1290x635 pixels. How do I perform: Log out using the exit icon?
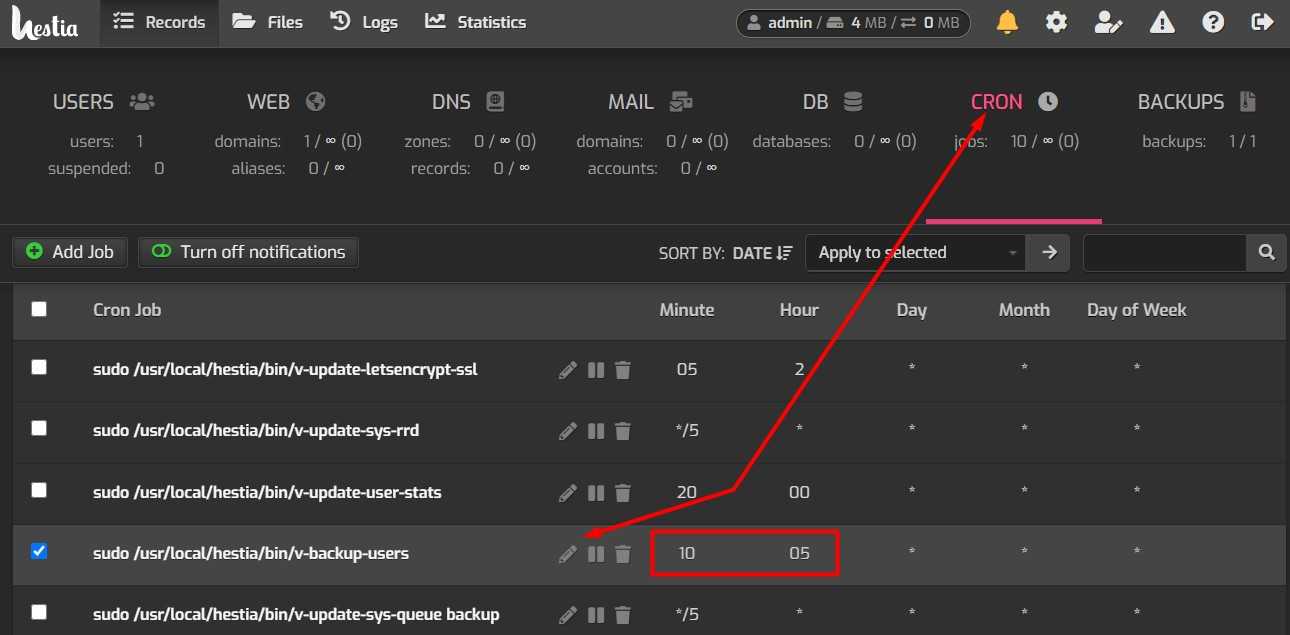[x=1264, y=22]
